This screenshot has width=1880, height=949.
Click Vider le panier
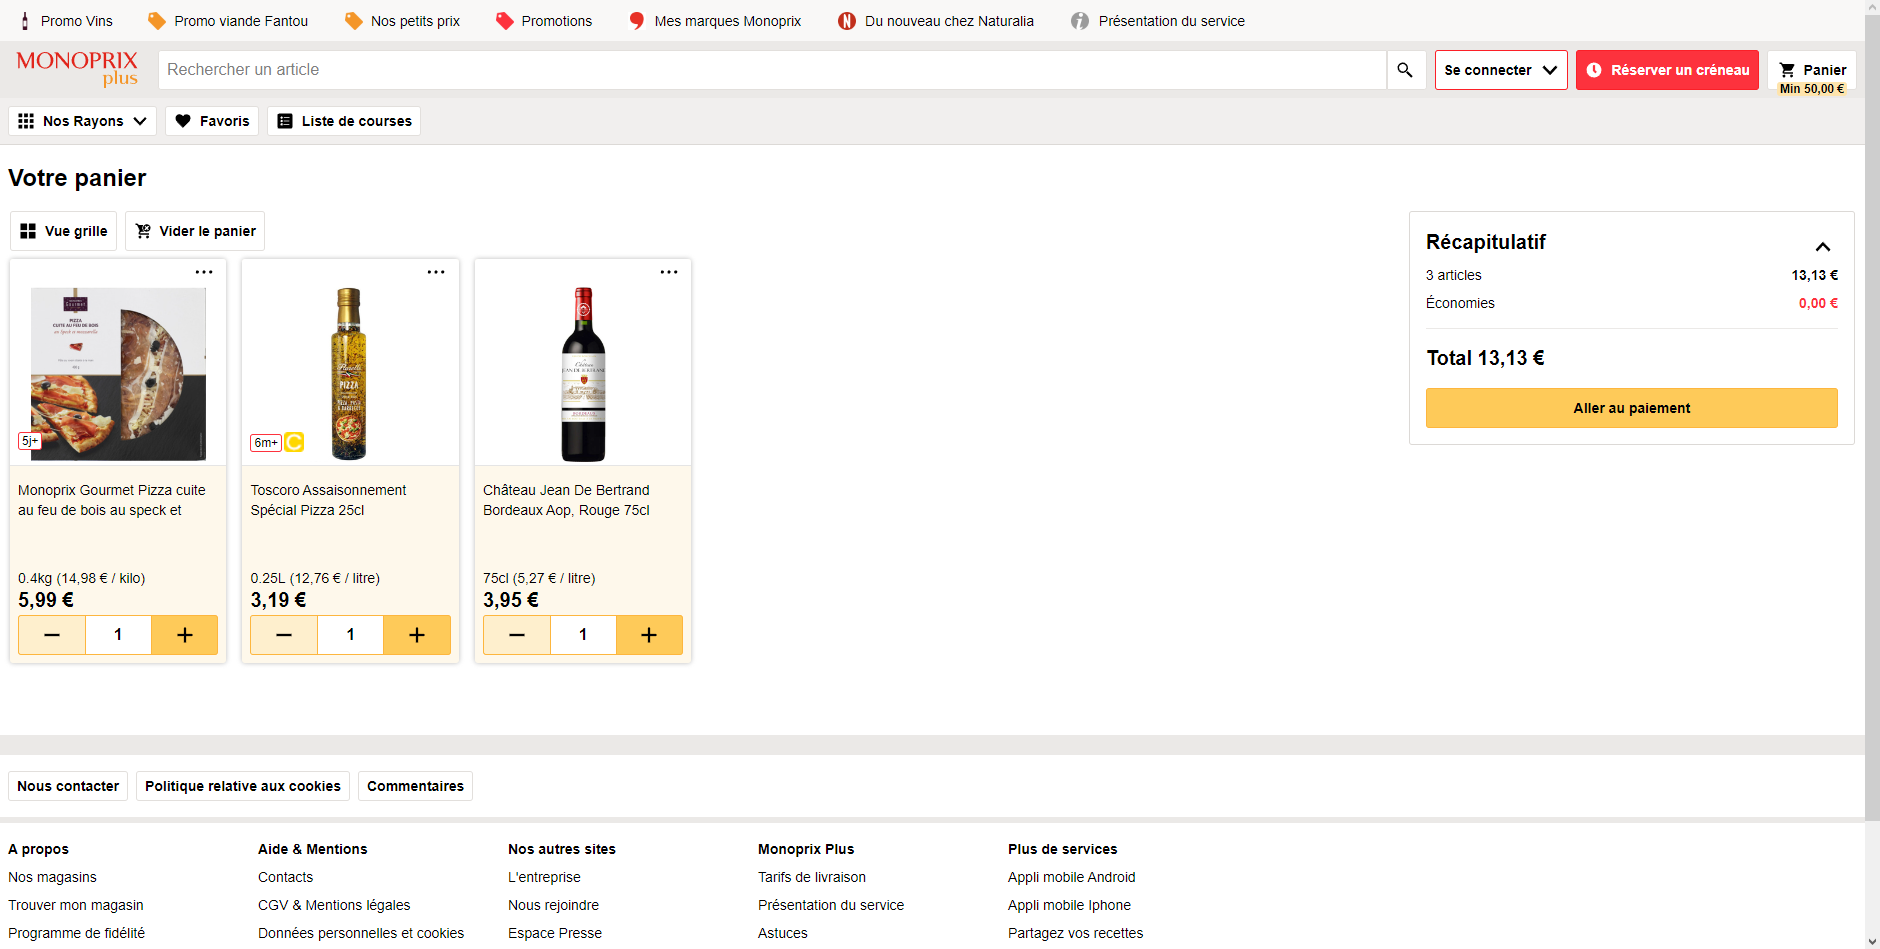[195, 231]
